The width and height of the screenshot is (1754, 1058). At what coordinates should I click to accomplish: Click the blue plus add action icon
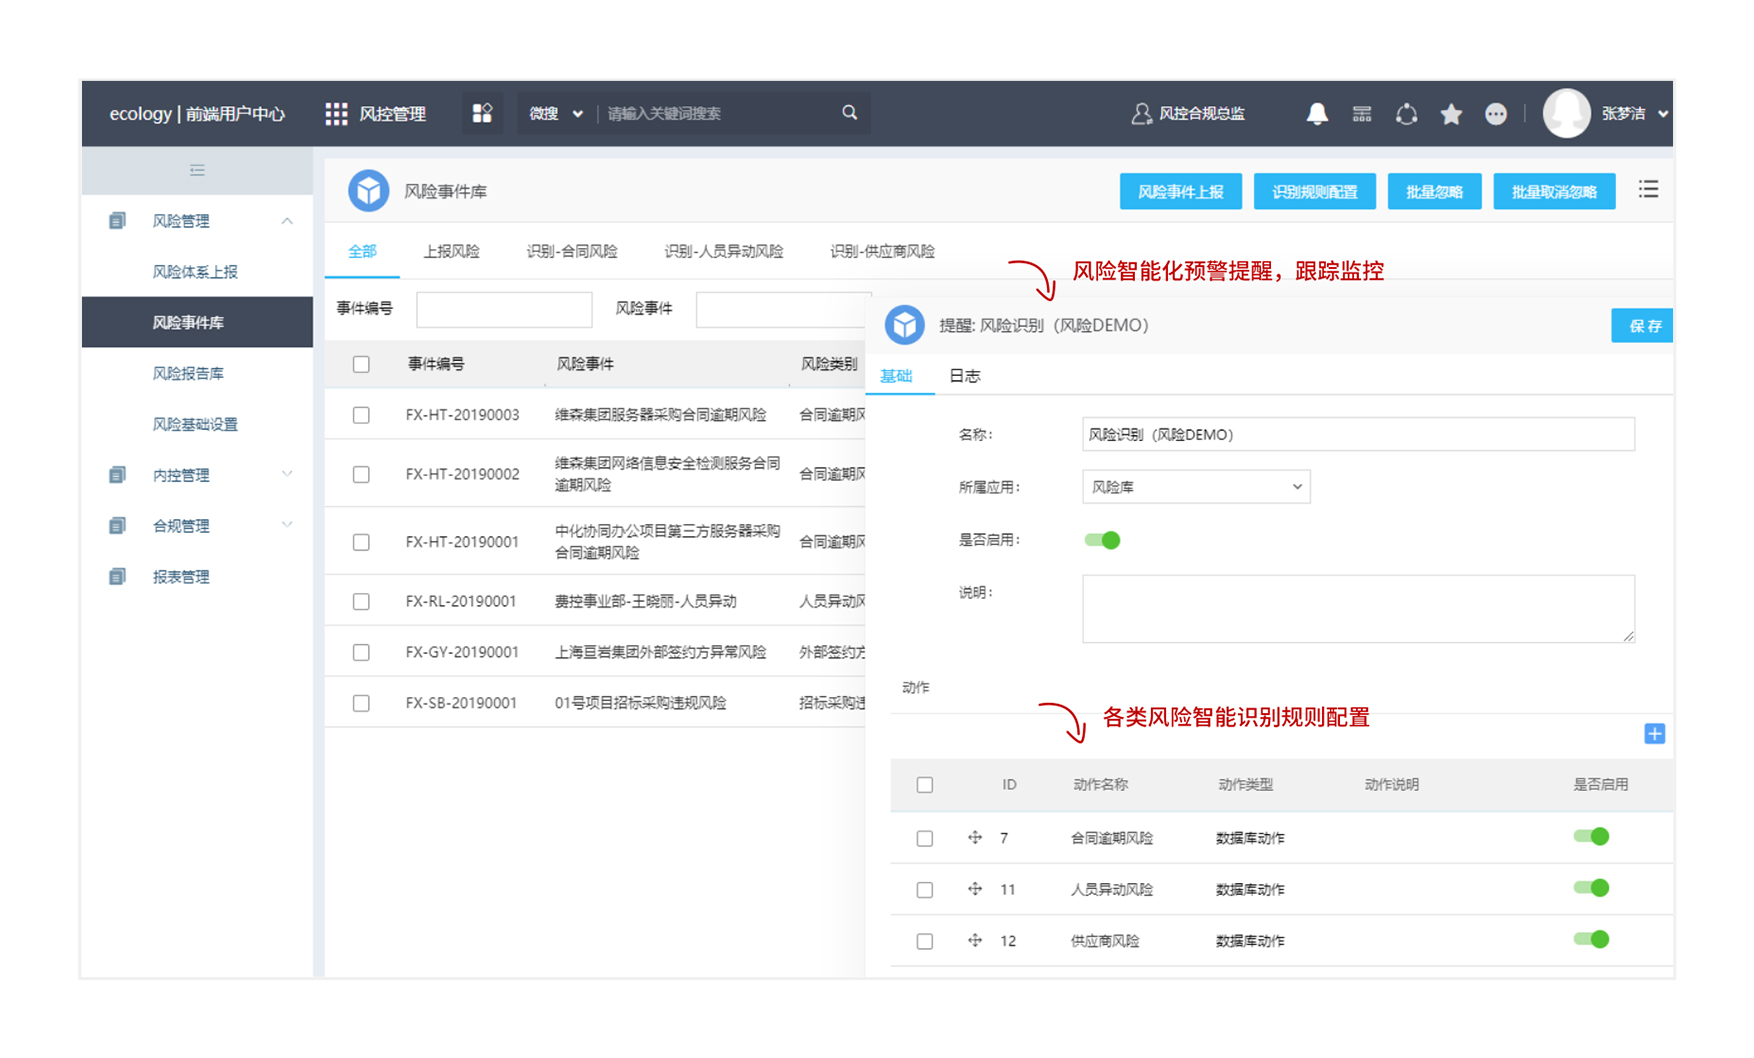(x=1654, y=734)
